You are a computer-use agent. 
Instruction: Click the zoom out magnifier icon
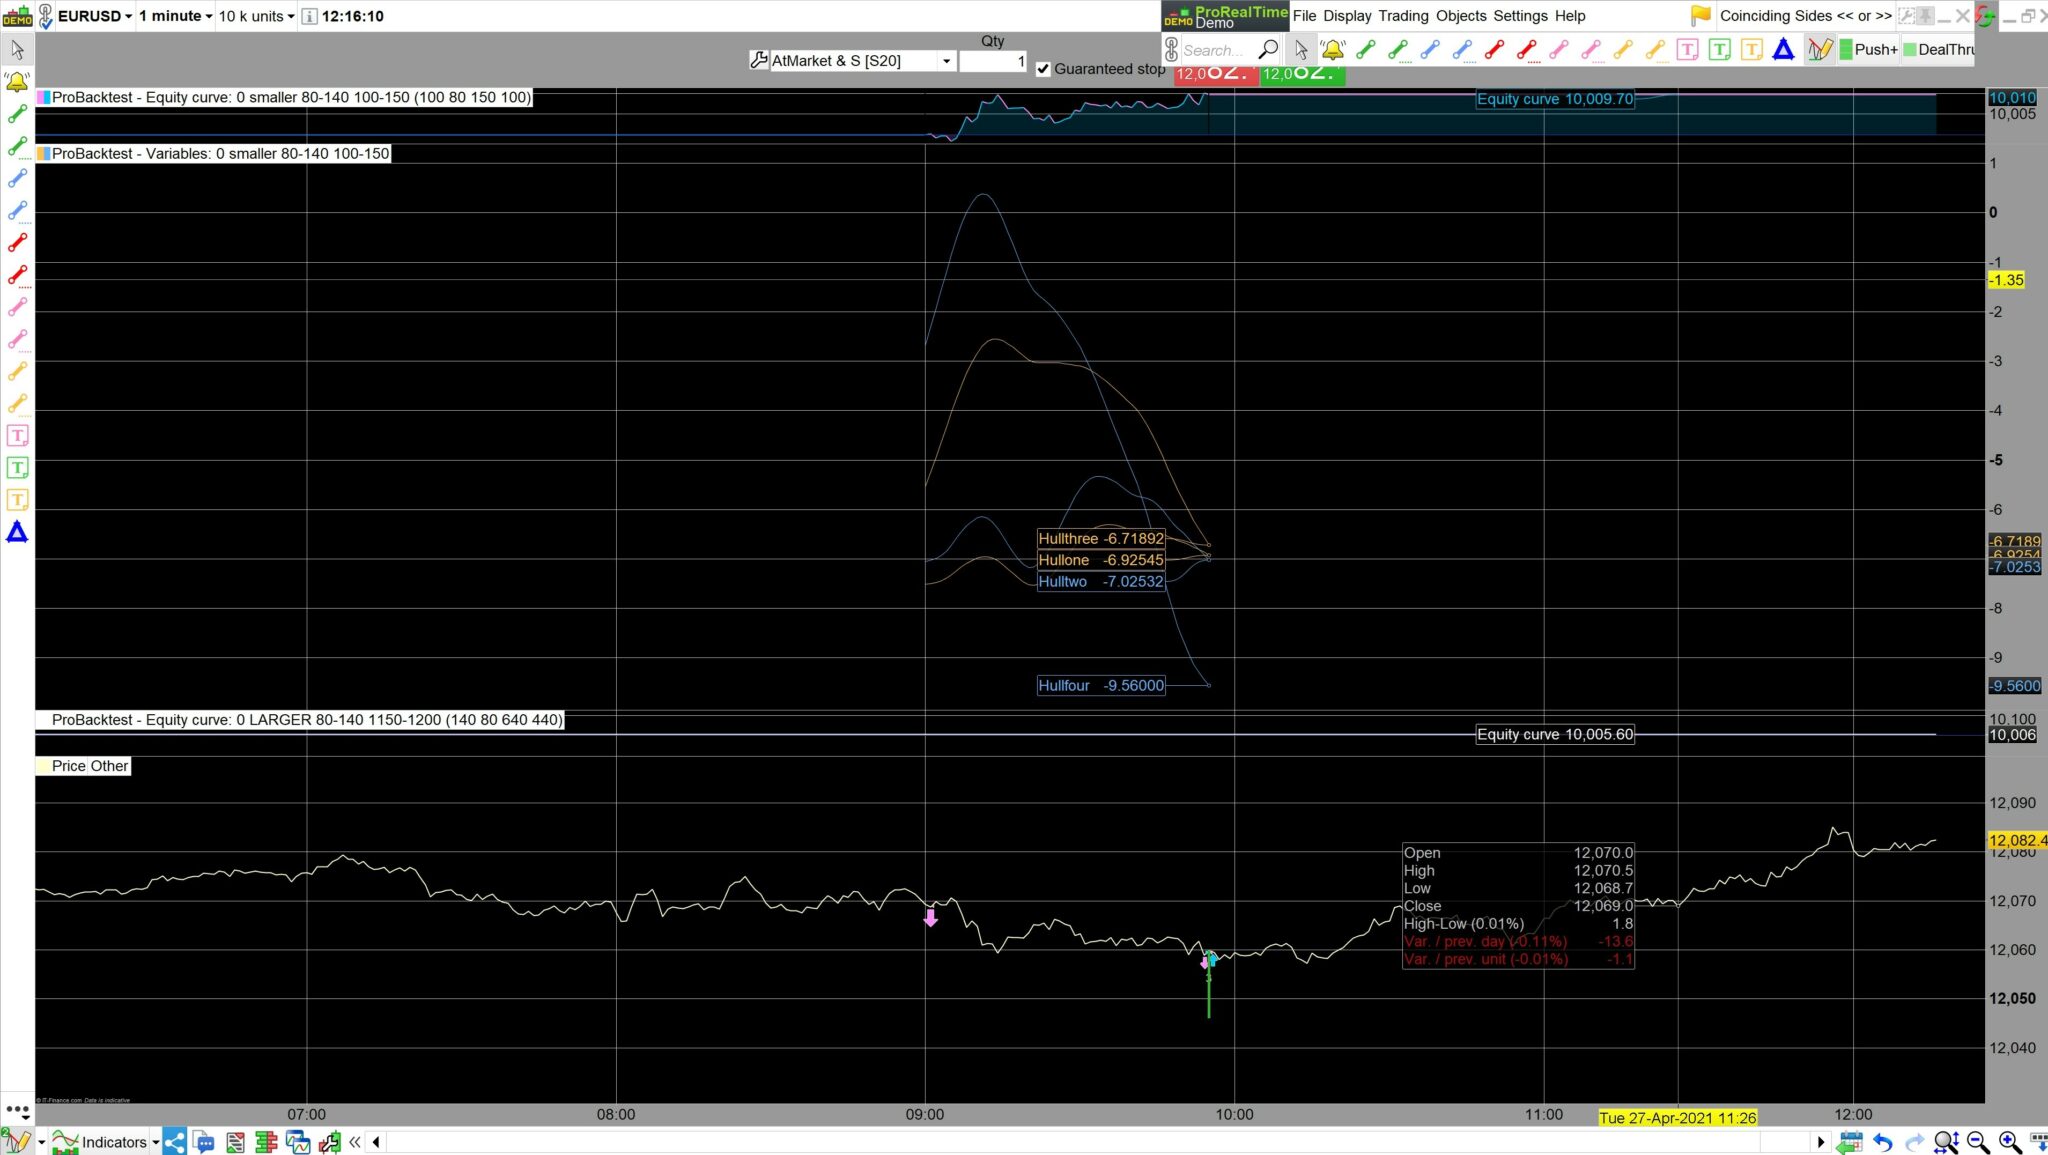[1977, 1142]
